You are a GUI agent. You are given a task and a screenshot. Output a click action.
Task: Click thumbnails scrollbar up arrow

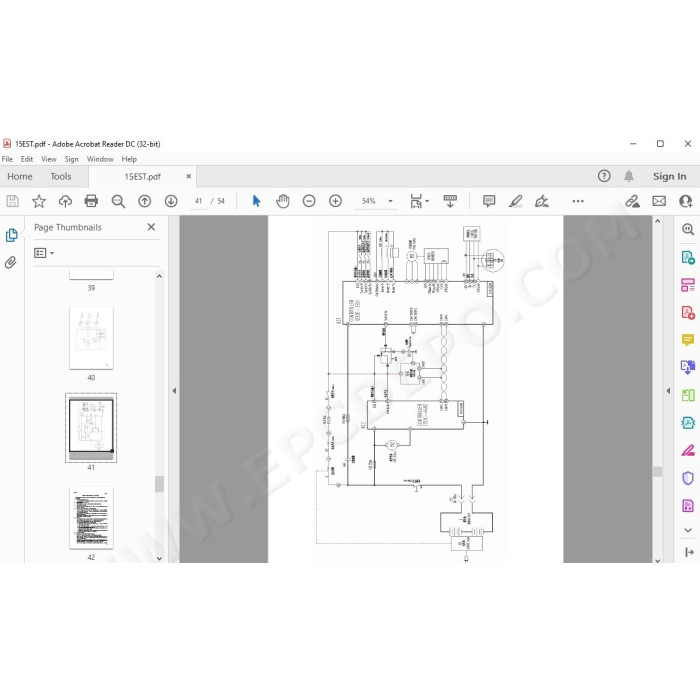click(x=159, y=276)
